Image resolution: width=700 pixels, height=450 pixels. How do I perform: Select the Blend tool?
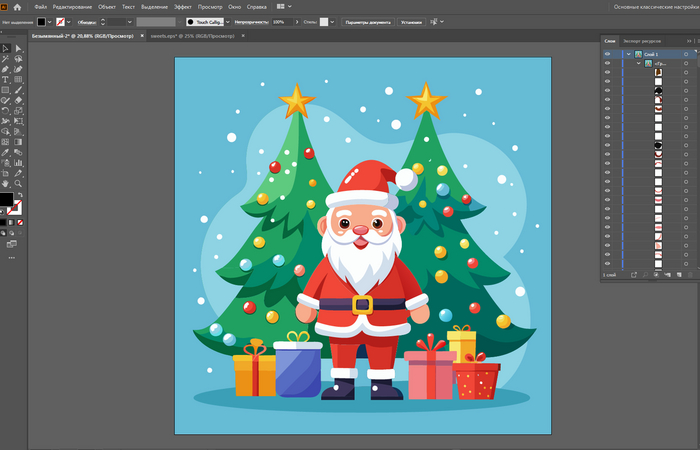click(x=18, y=153)
